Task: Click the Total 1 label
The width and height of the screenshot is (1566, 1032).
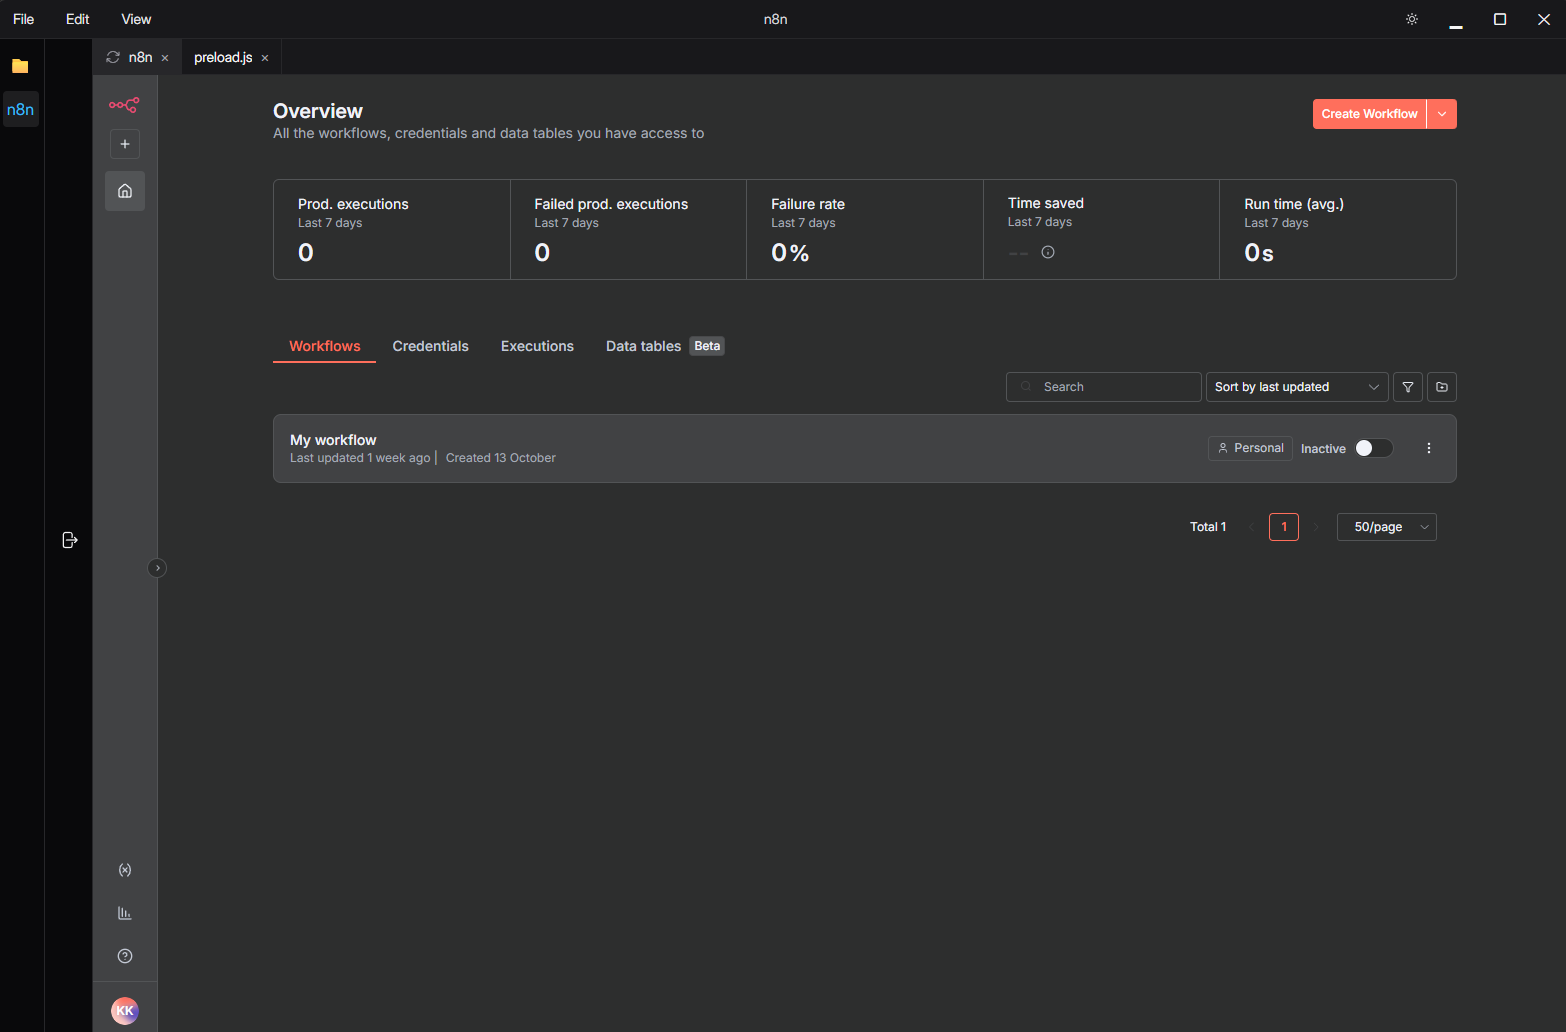Action: click(1208, 527)
